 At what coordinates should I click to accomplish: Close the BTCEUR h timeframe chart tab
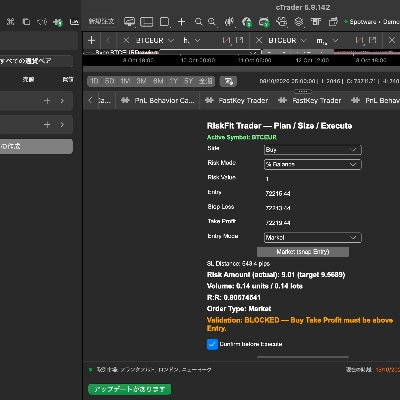point(126,40)
